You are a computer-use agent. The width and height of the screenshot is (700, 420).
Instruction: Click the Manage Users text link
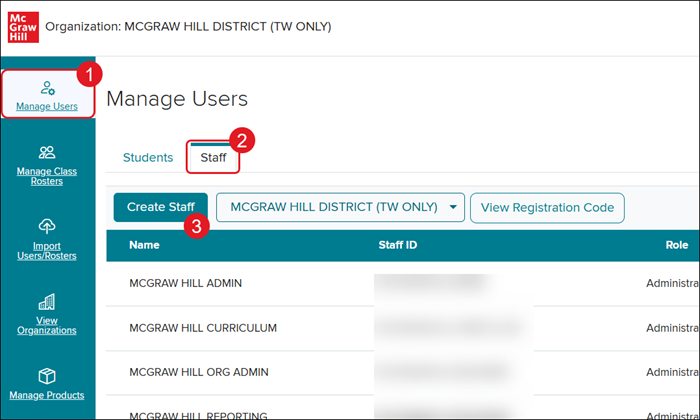tap(47, 107)
